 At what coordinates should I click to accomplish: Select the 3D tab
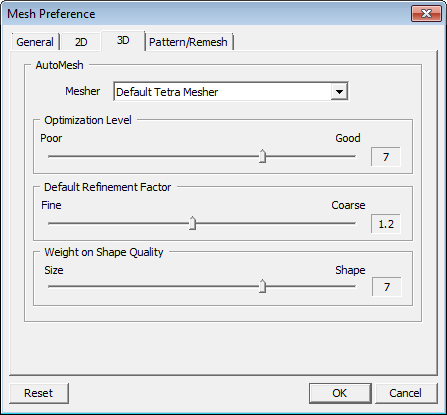pos(123,41)
